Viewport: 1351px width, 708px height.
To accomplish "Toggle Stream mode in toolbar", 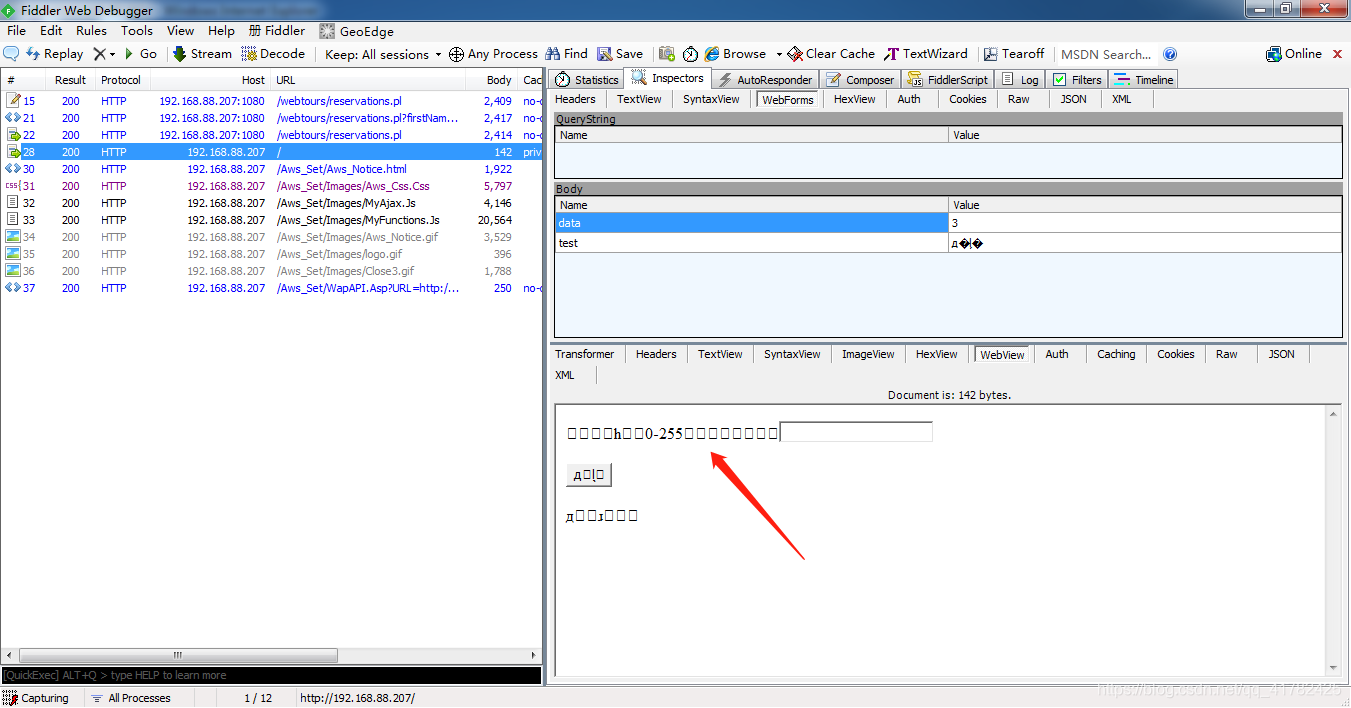I will tap(202, 54).
